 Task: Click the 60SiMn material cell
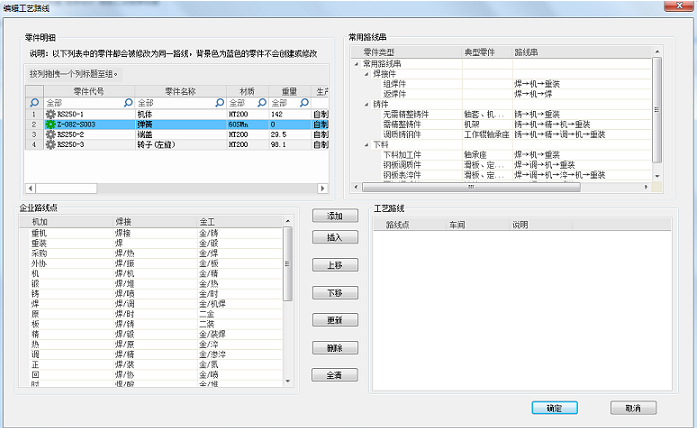248,124
